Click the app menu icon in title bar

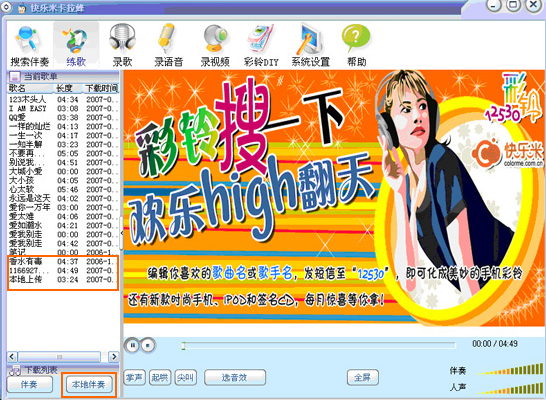tap(6, 7)
